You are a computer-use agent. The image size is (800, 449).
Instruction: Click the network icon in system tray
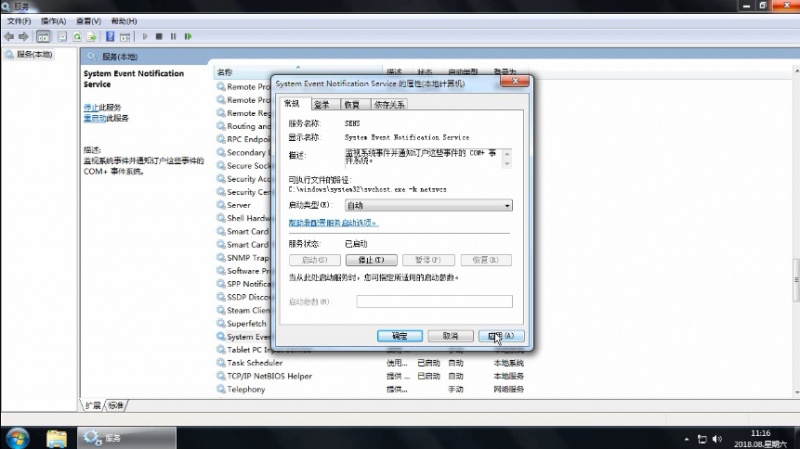[x=702, y=439]
